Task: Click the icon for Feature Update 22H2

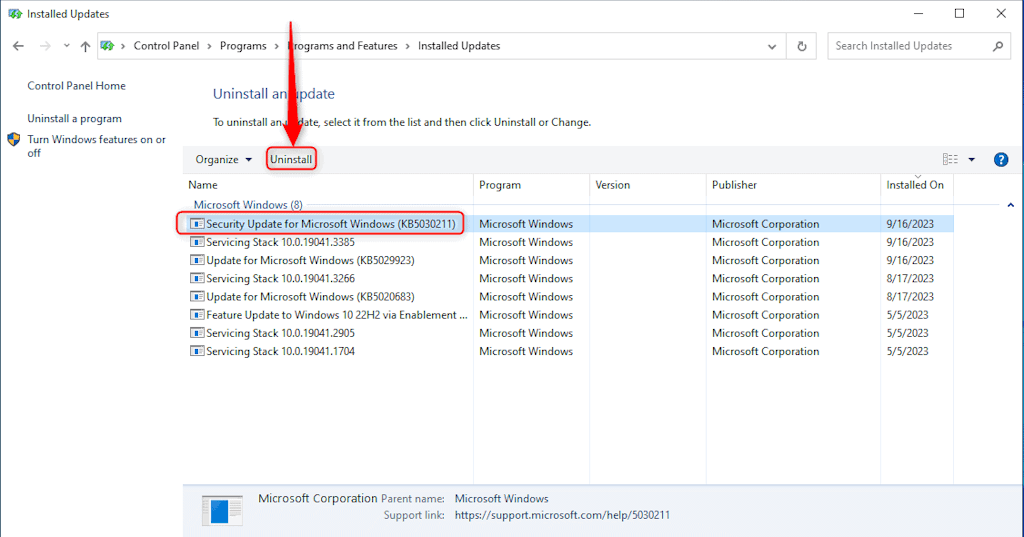Action: pos(197,315)
